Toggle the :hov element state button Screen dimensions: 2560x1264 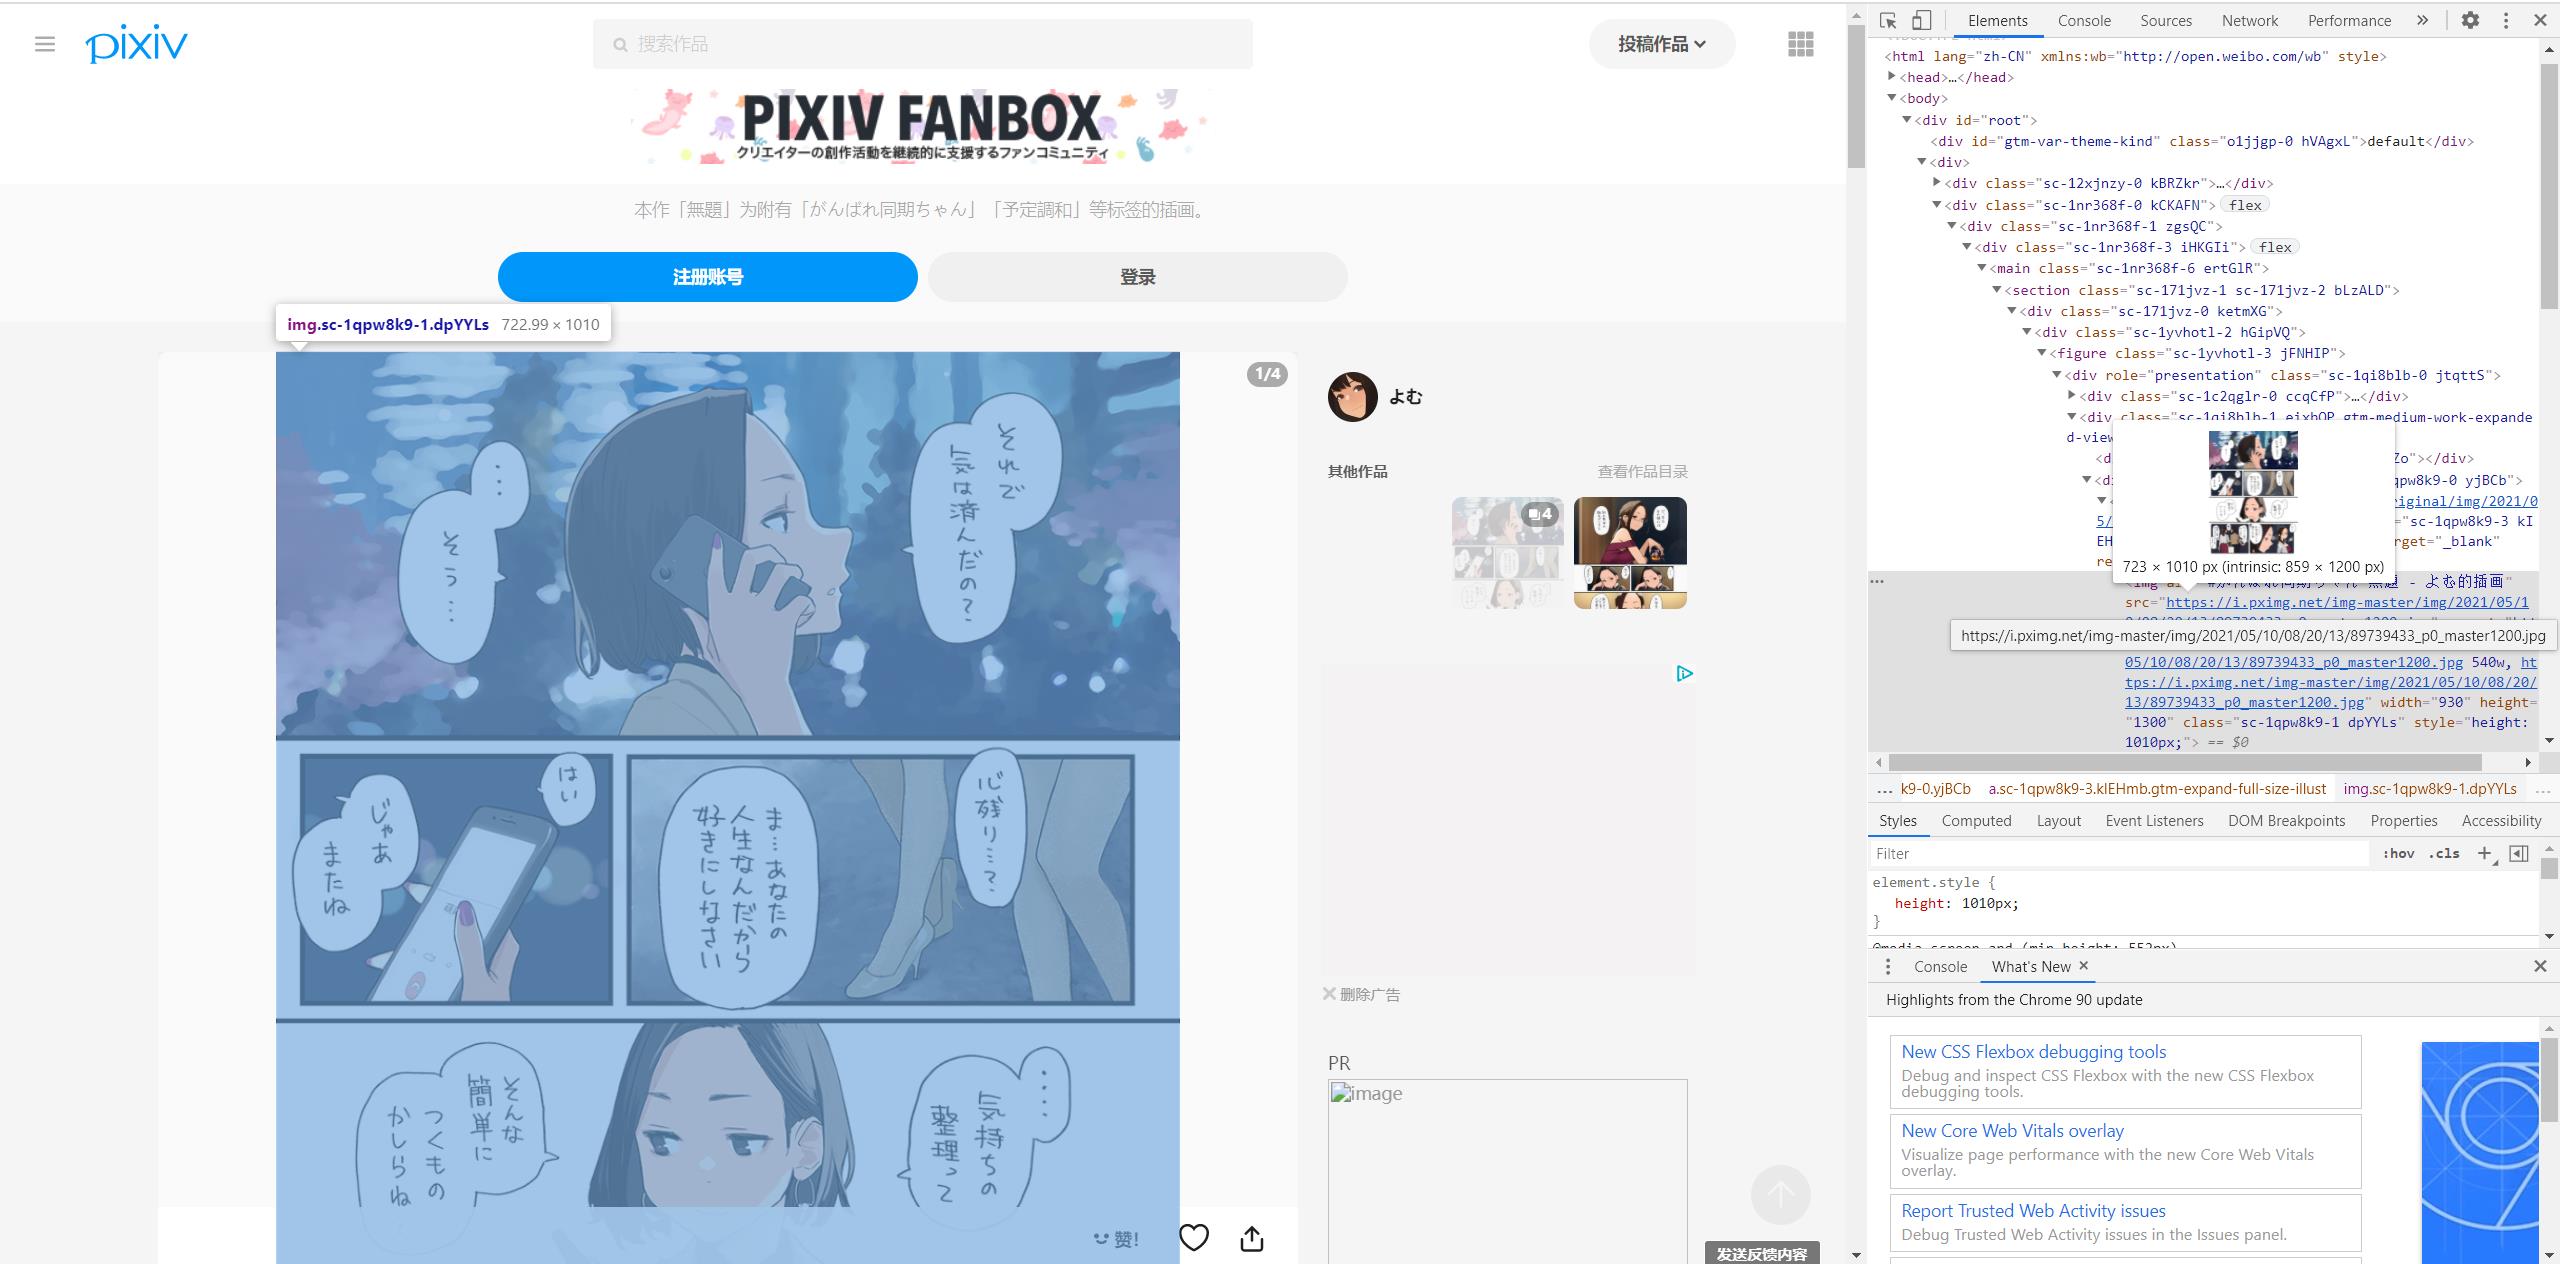[2398, 853]
